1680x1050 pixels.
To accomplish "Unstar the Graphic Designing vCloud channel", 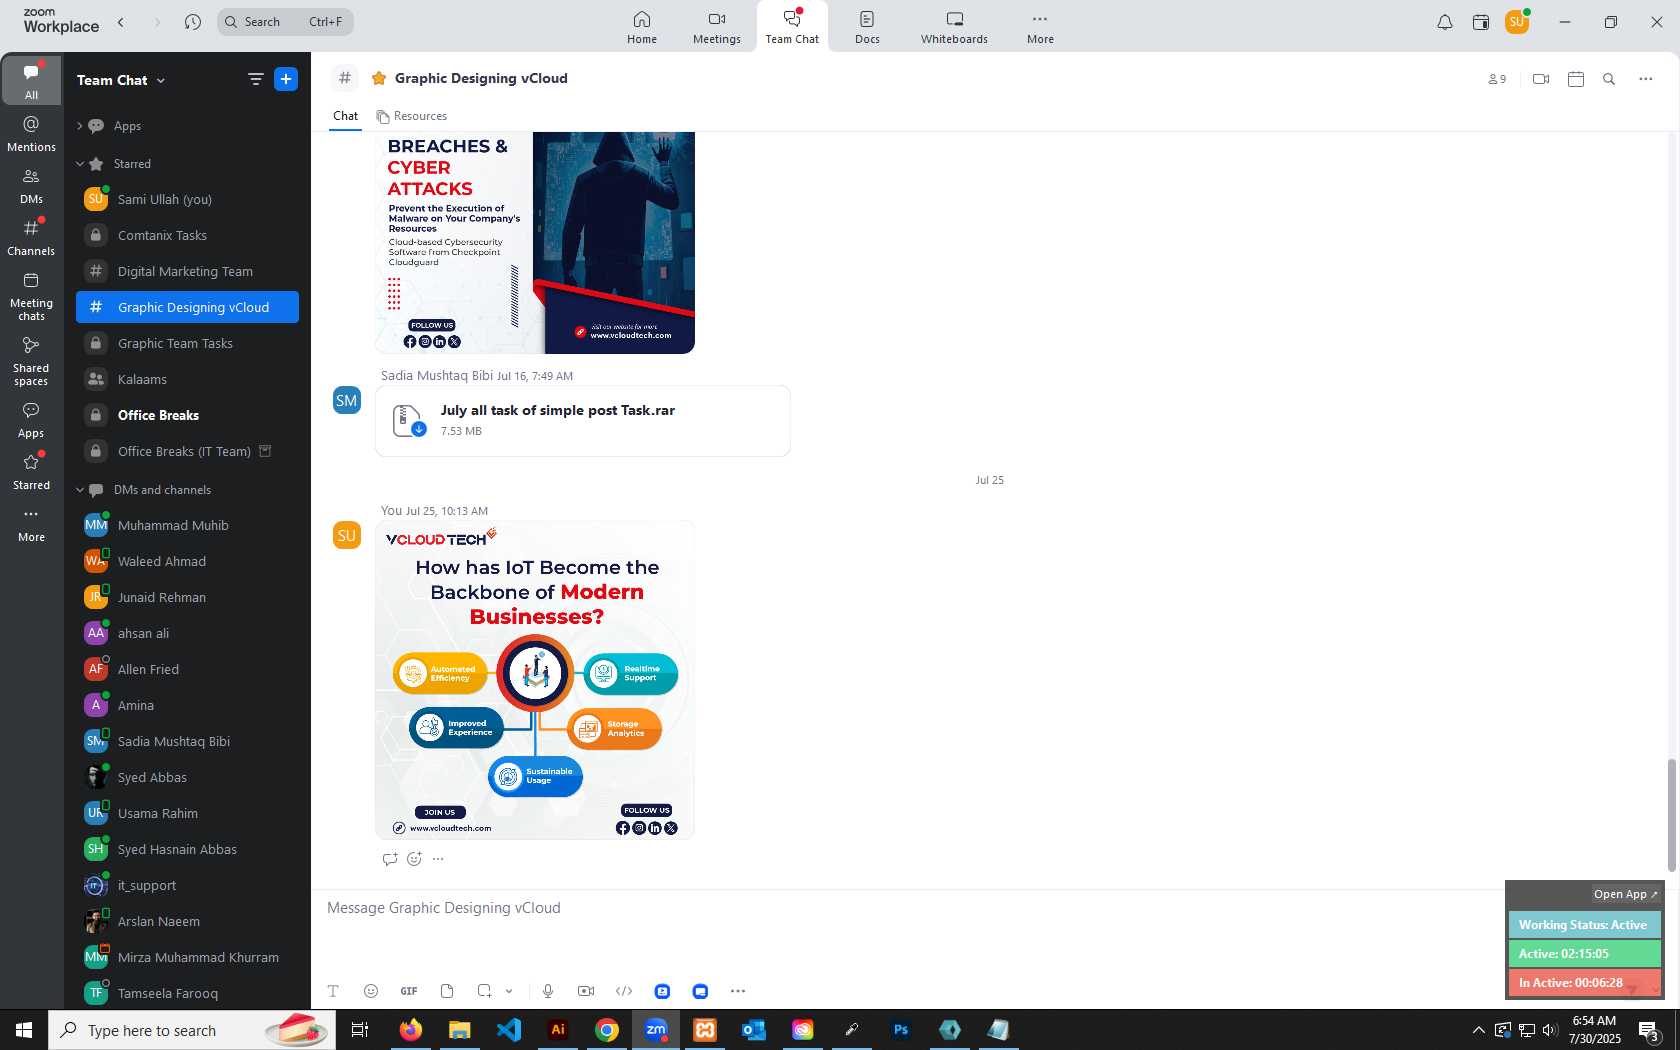I will pyautogui.click(x=379, y=78).
